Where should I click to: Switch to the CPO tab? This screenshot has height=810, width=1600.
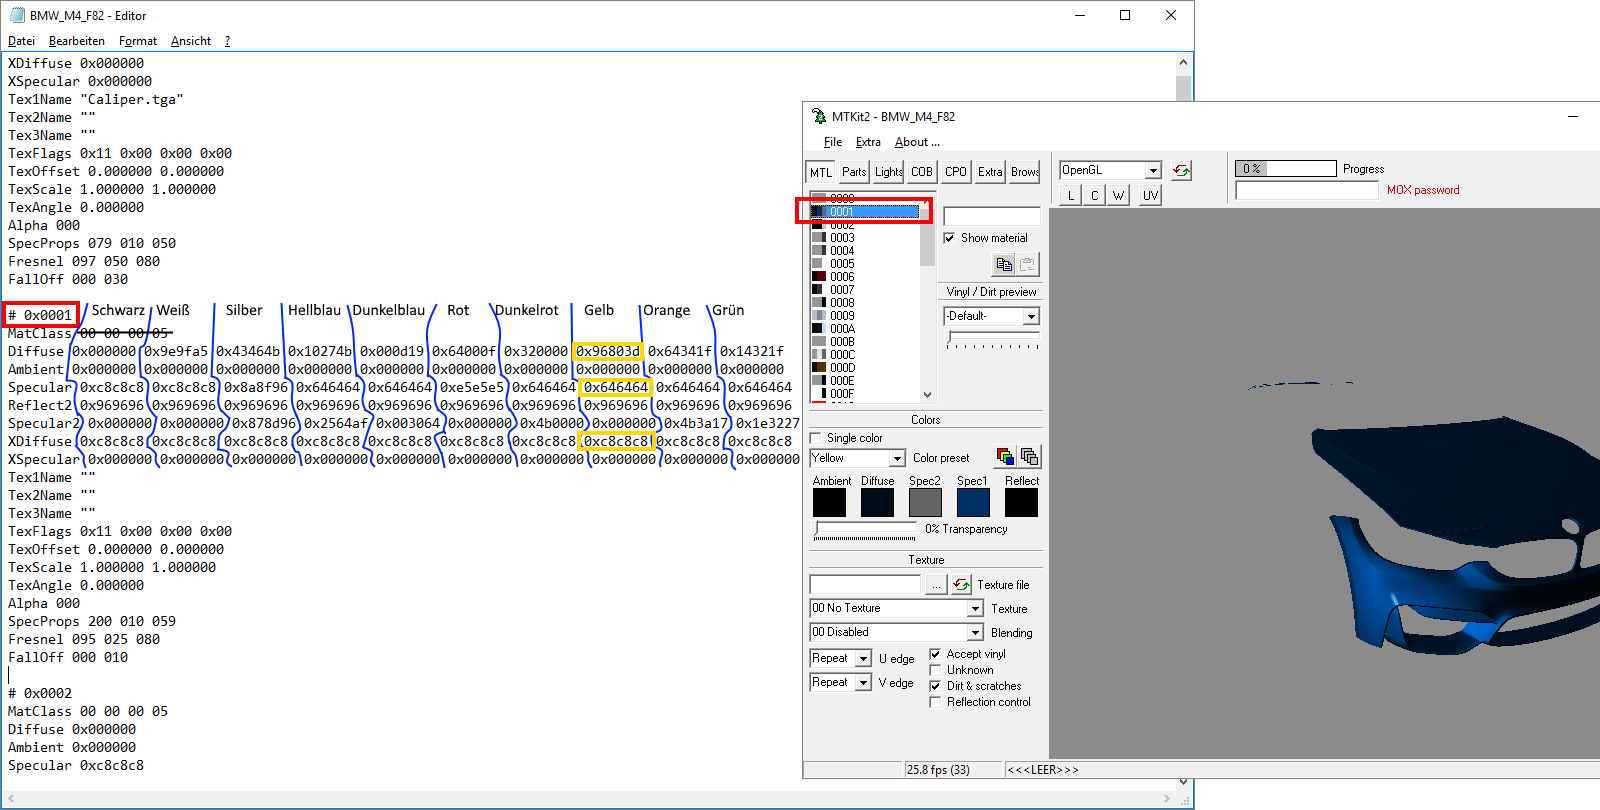956,172
